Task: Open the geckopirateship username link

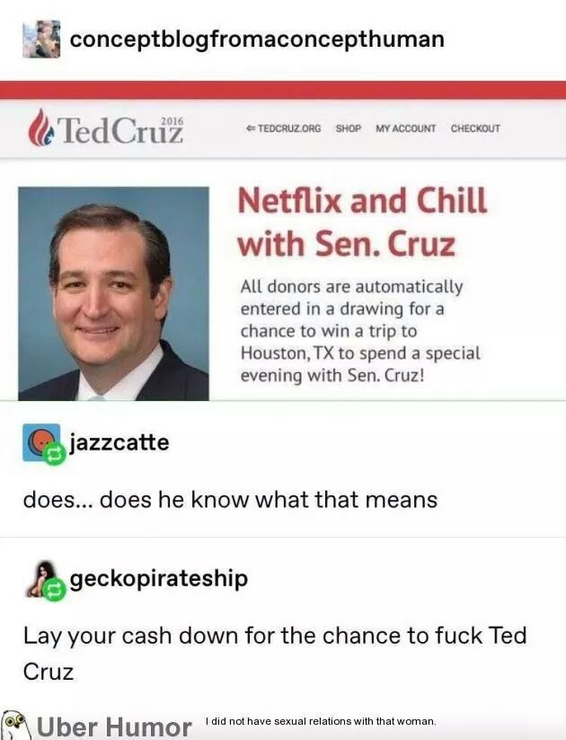Action: point(159,579)
